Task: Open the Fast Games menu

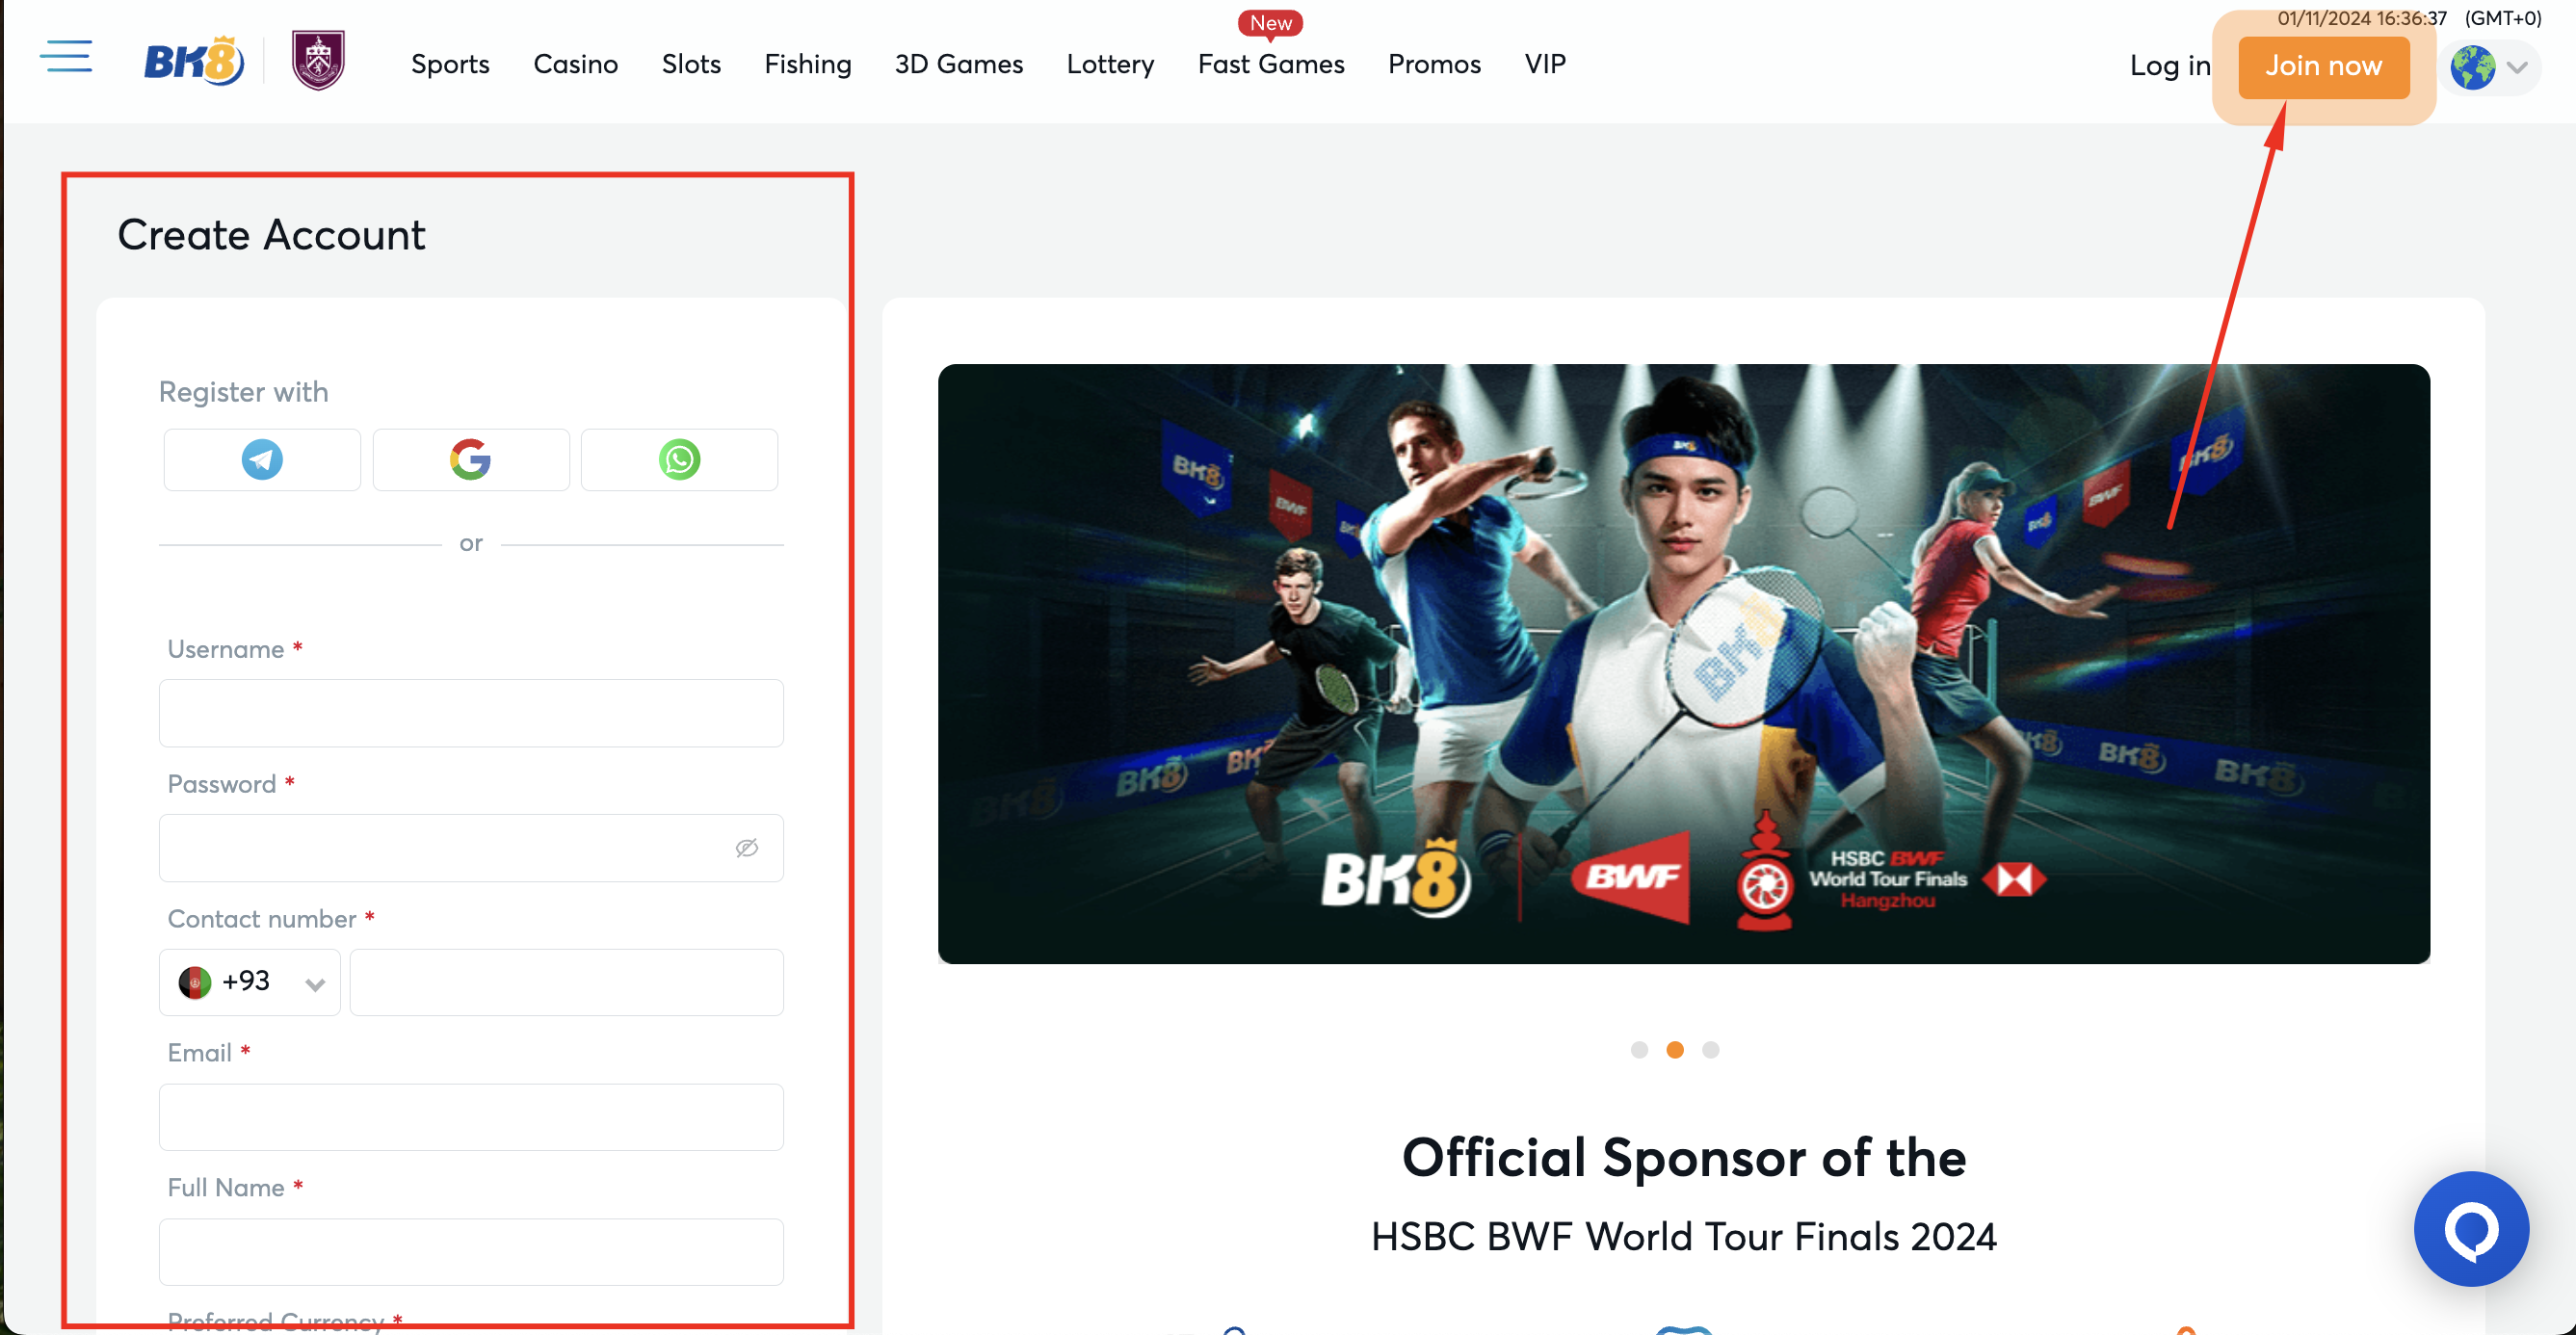Action: (1270, 64)
